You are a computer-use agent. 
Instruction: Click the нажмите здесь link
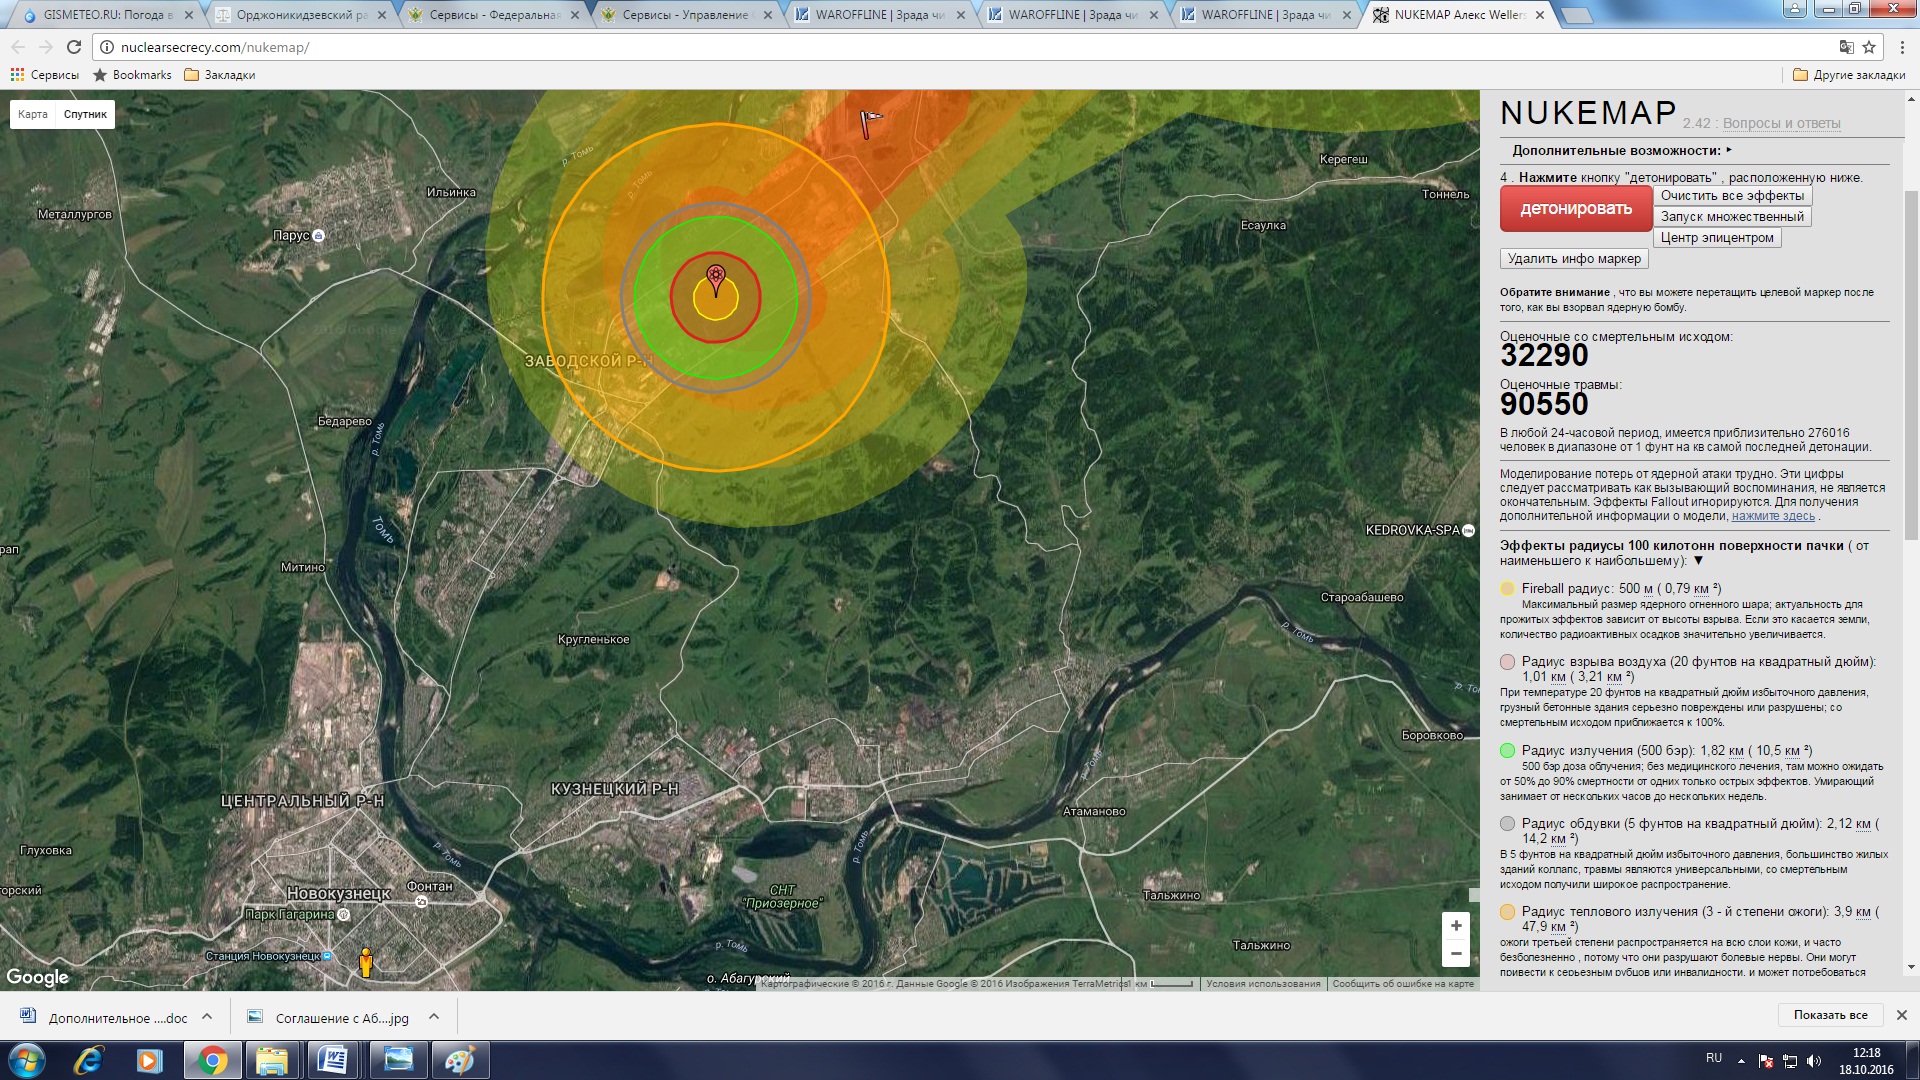click(1772, 516)
